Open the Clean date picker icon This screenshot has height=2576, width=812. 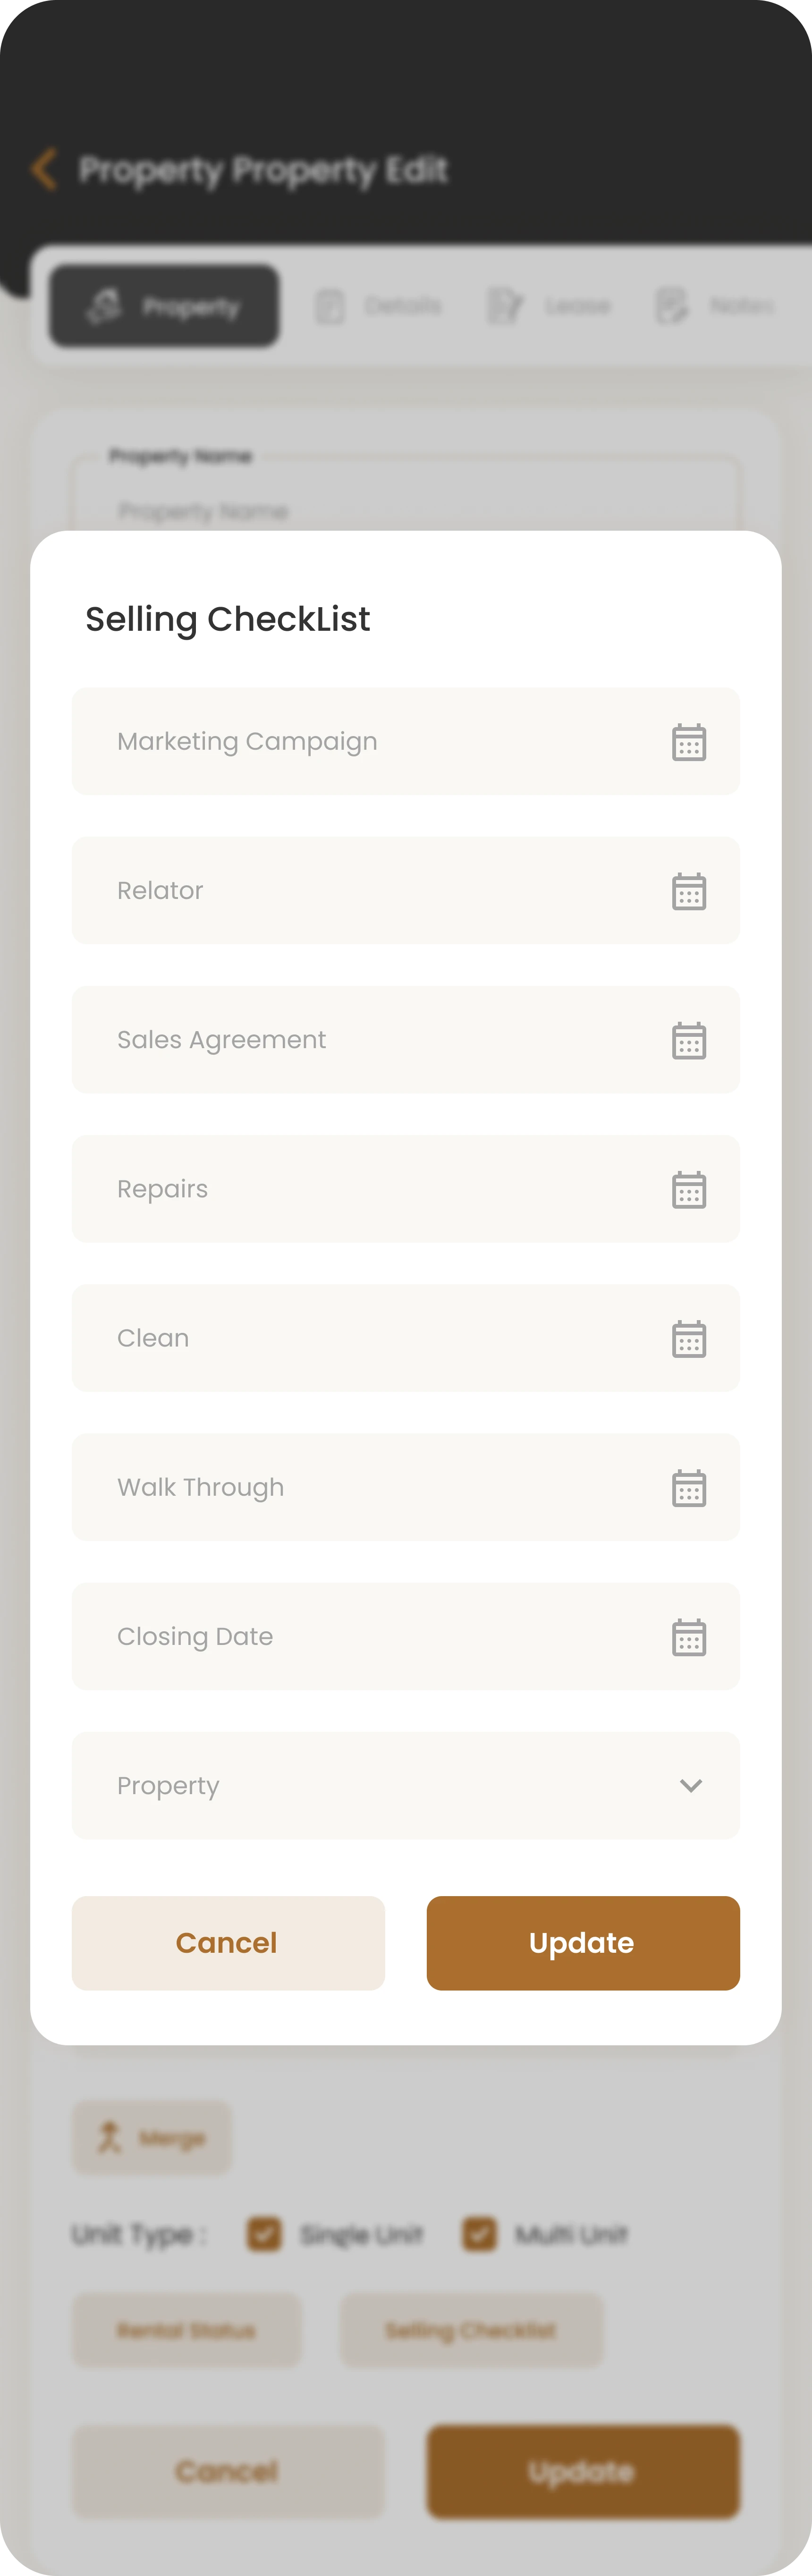coord(688,1338)
